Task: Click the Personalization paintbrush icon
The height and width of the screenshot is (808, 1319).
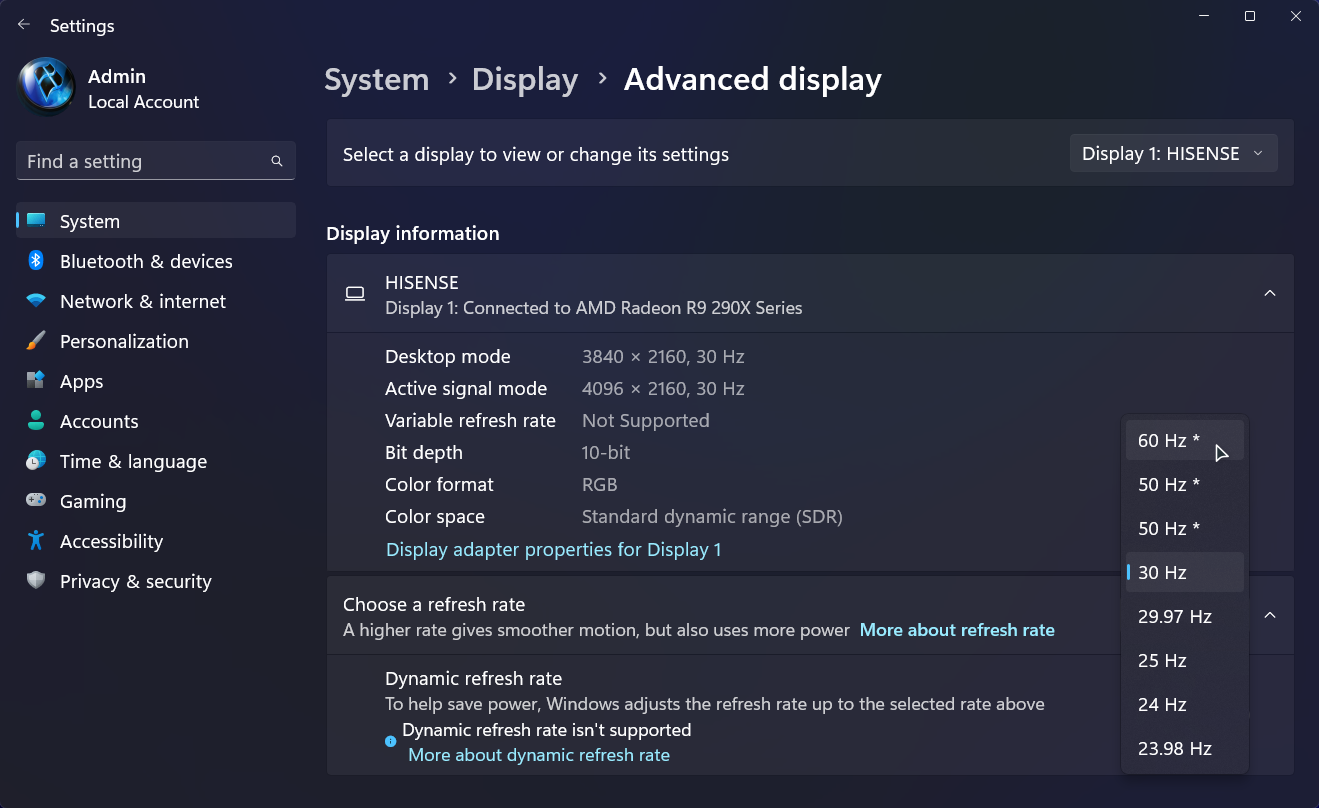Action: [36, 341]
